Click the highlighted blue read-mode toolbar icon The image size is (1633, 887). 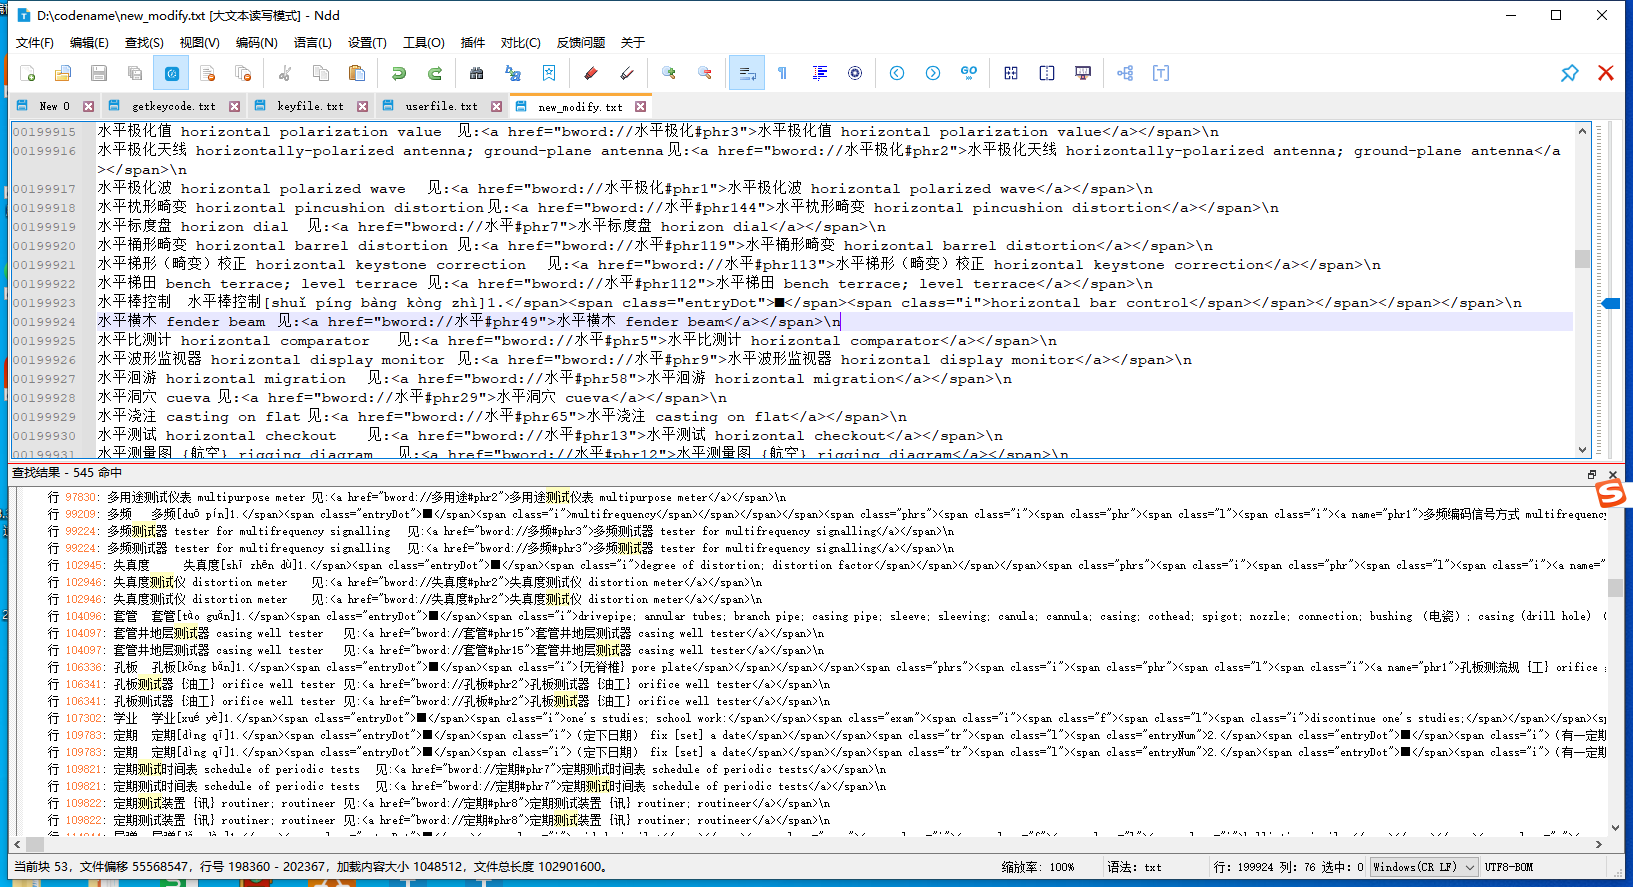(171, 73)
